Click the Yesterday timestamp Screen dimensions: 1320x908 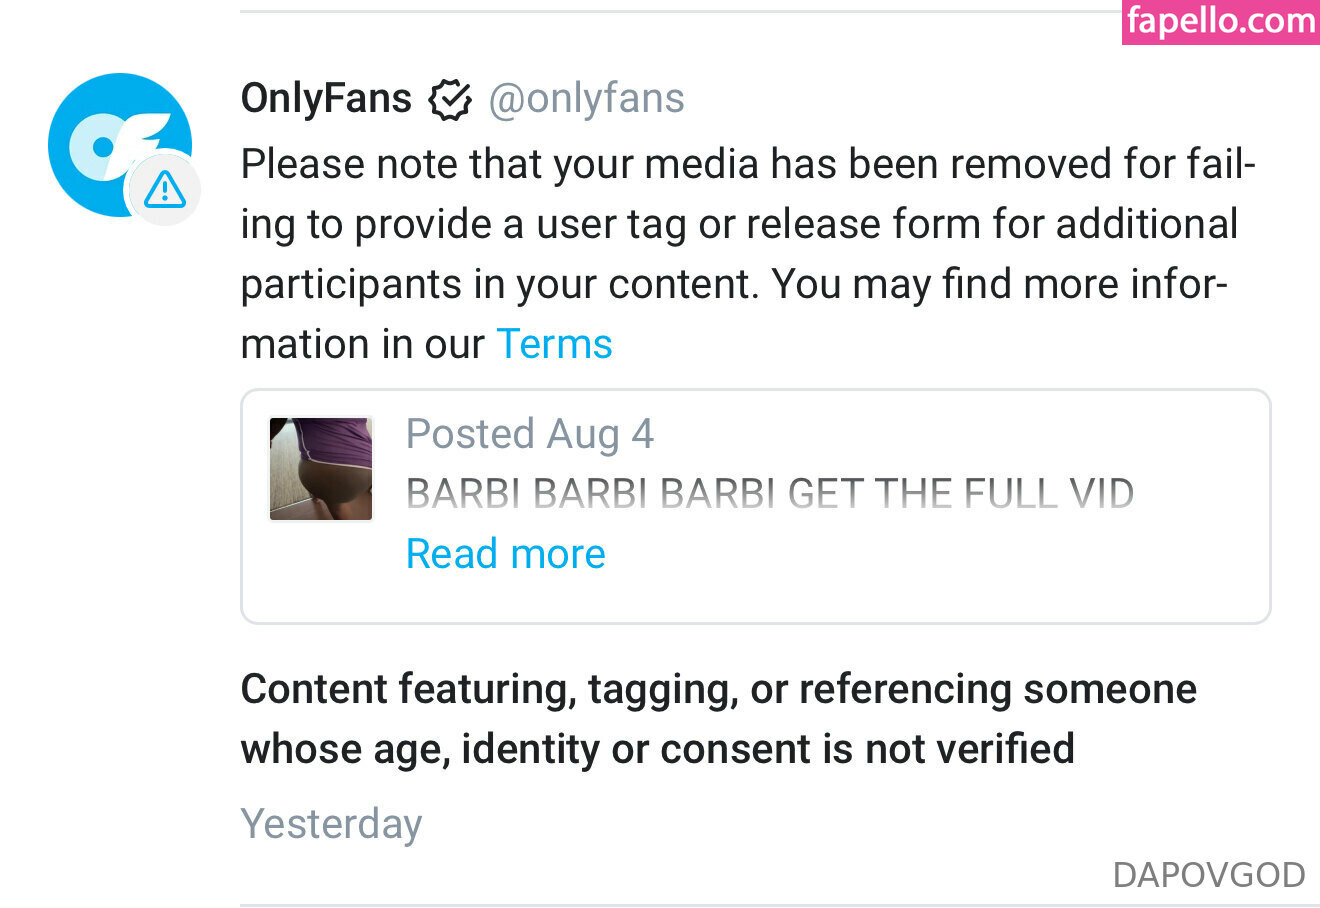tap(331, 824)
